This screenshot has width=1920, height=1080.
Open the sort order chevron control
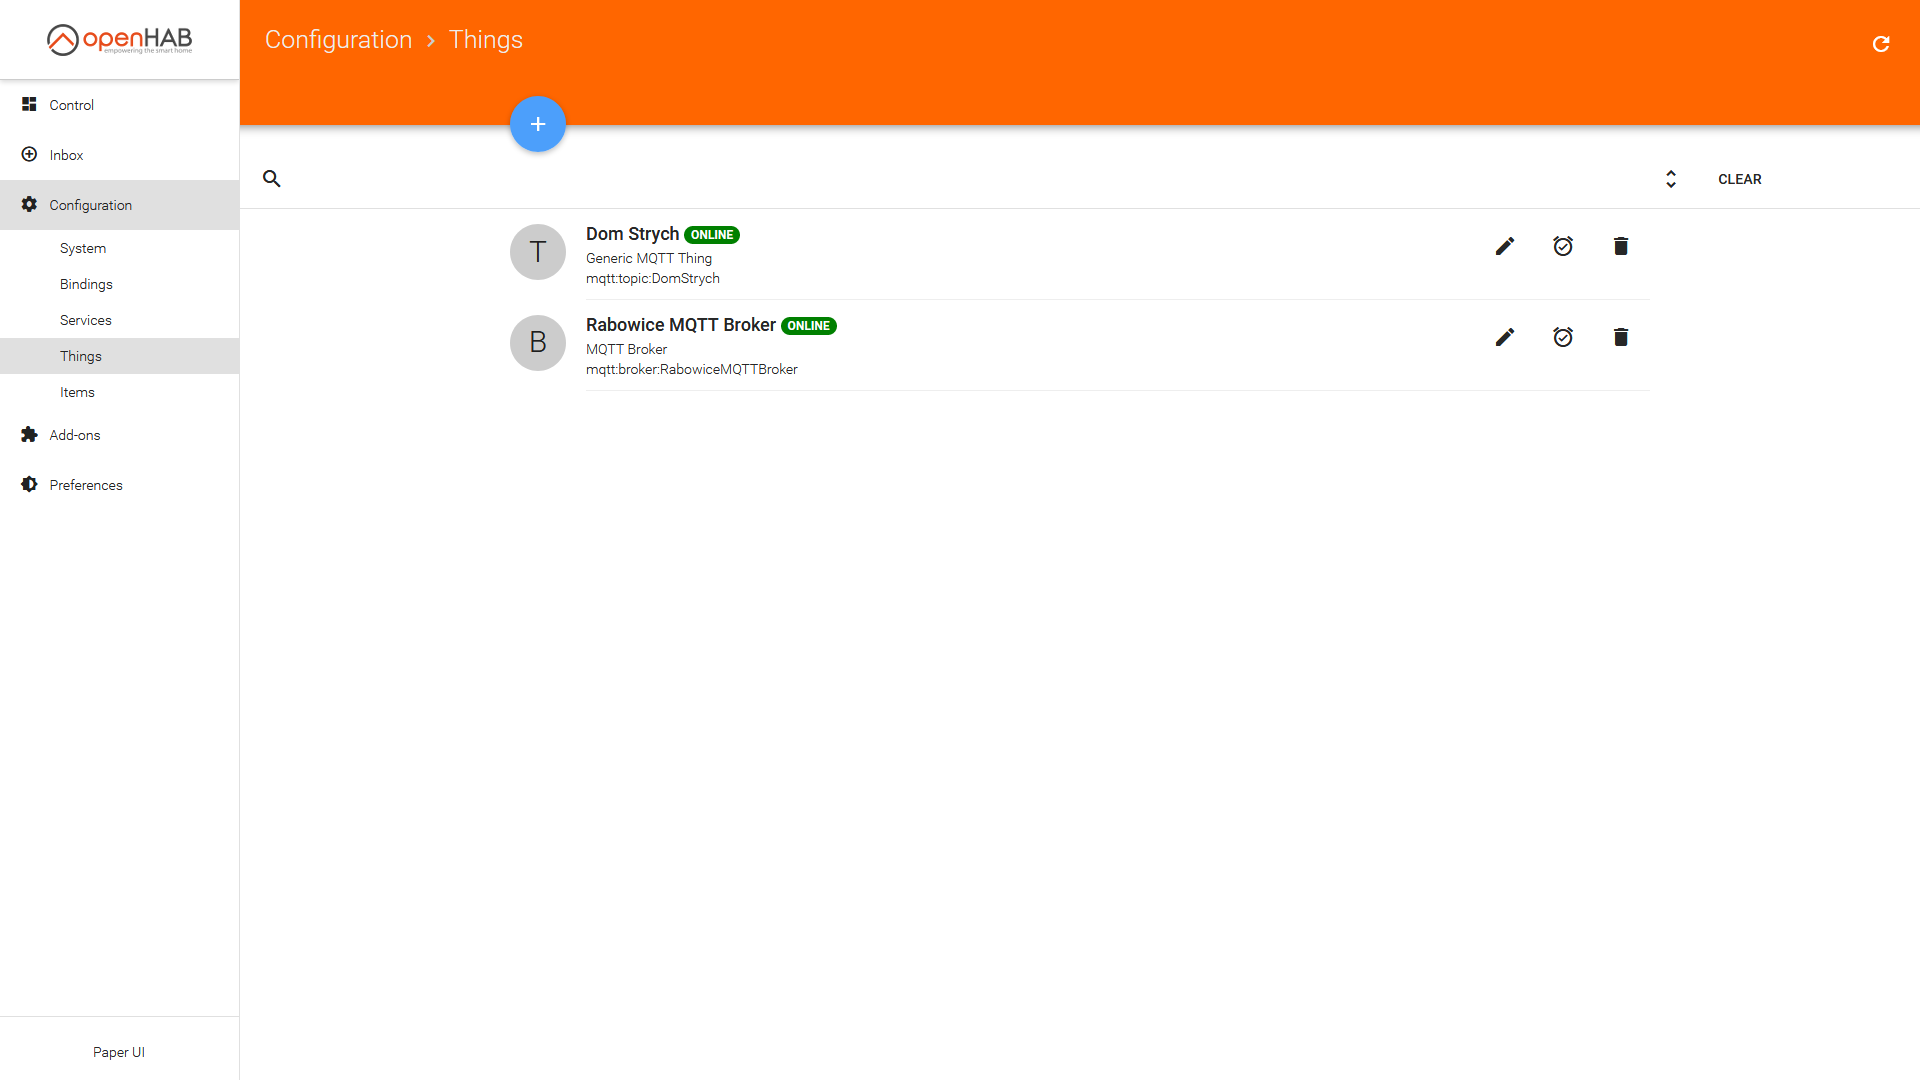click(x=1671, y=179)
